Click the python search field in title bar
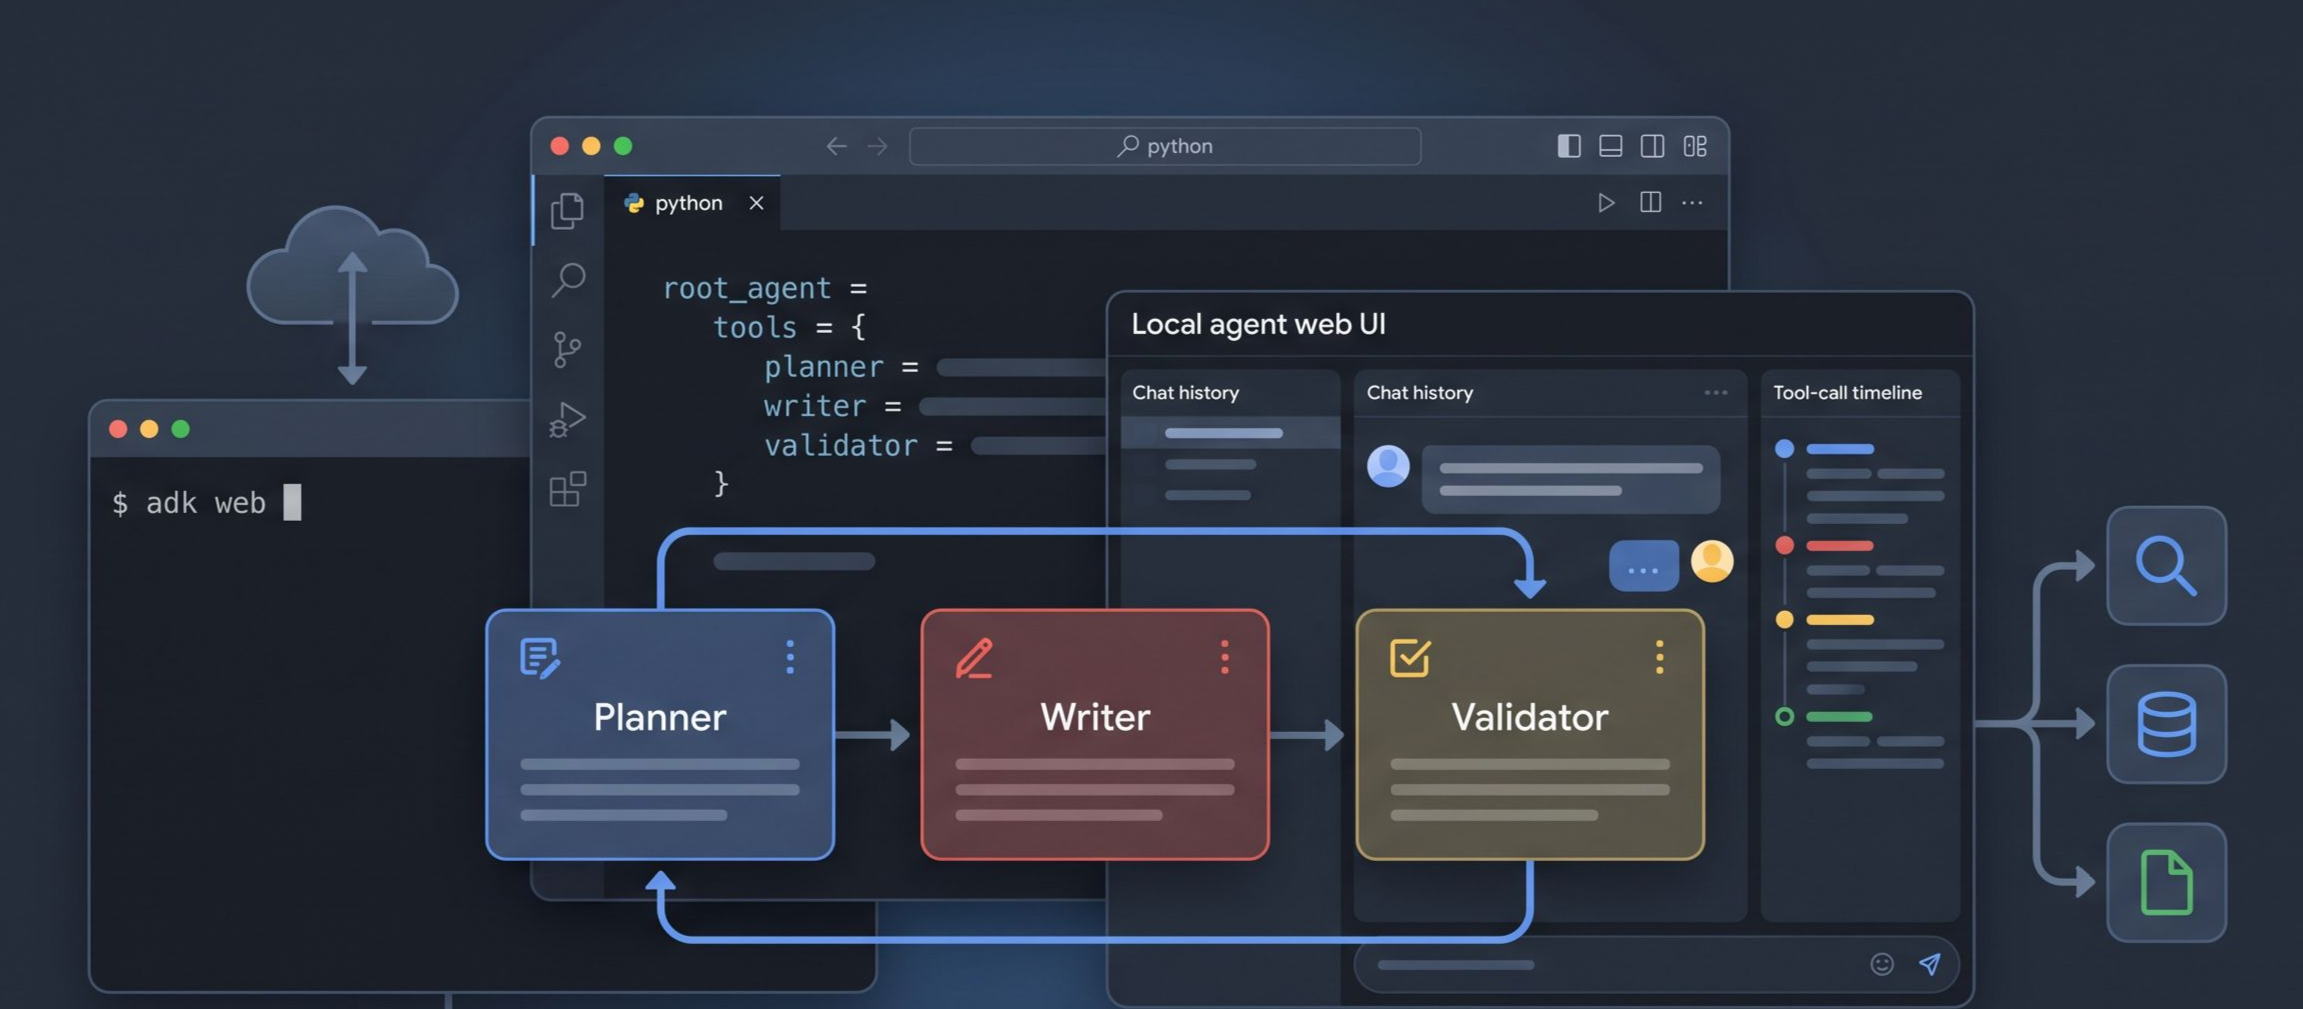The width and height of the screenshot is (2303, 1009). (x=1165, y=146)
